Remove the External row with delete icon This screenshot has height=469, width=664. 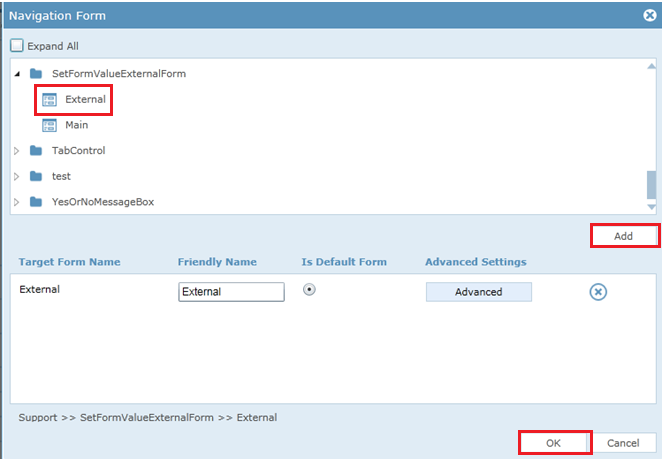click(x=598, y=292)
